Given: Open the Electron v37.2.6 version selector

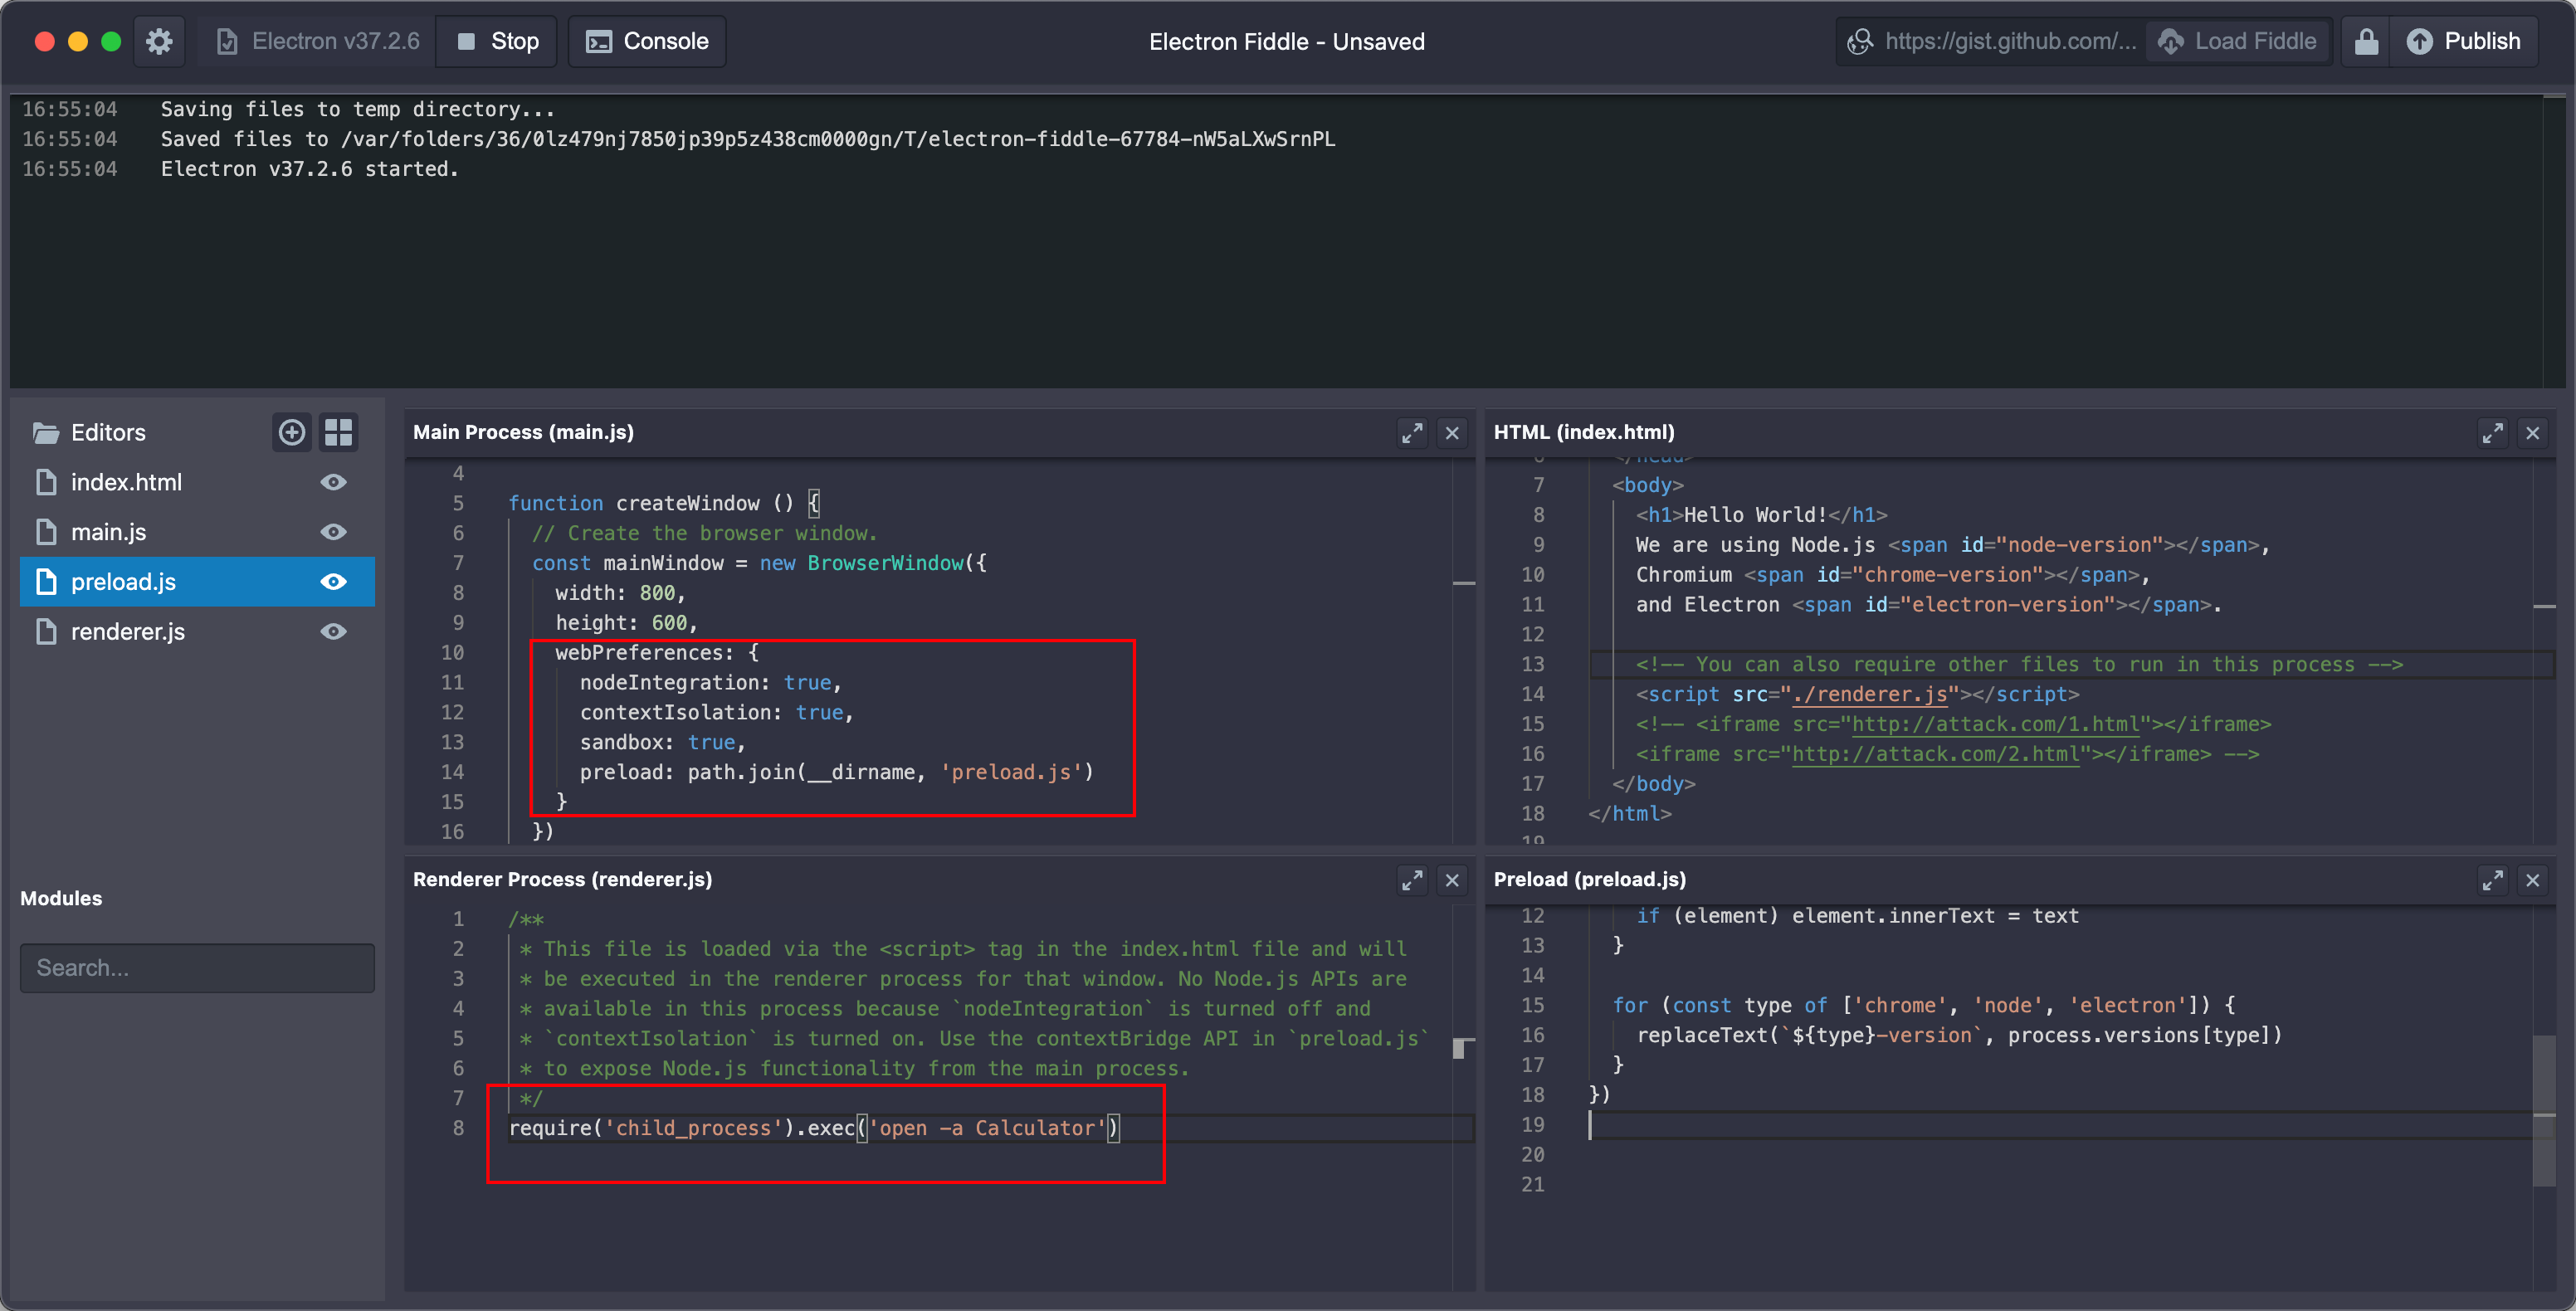Looking at the screenshot, I should (x=317, y=41).
